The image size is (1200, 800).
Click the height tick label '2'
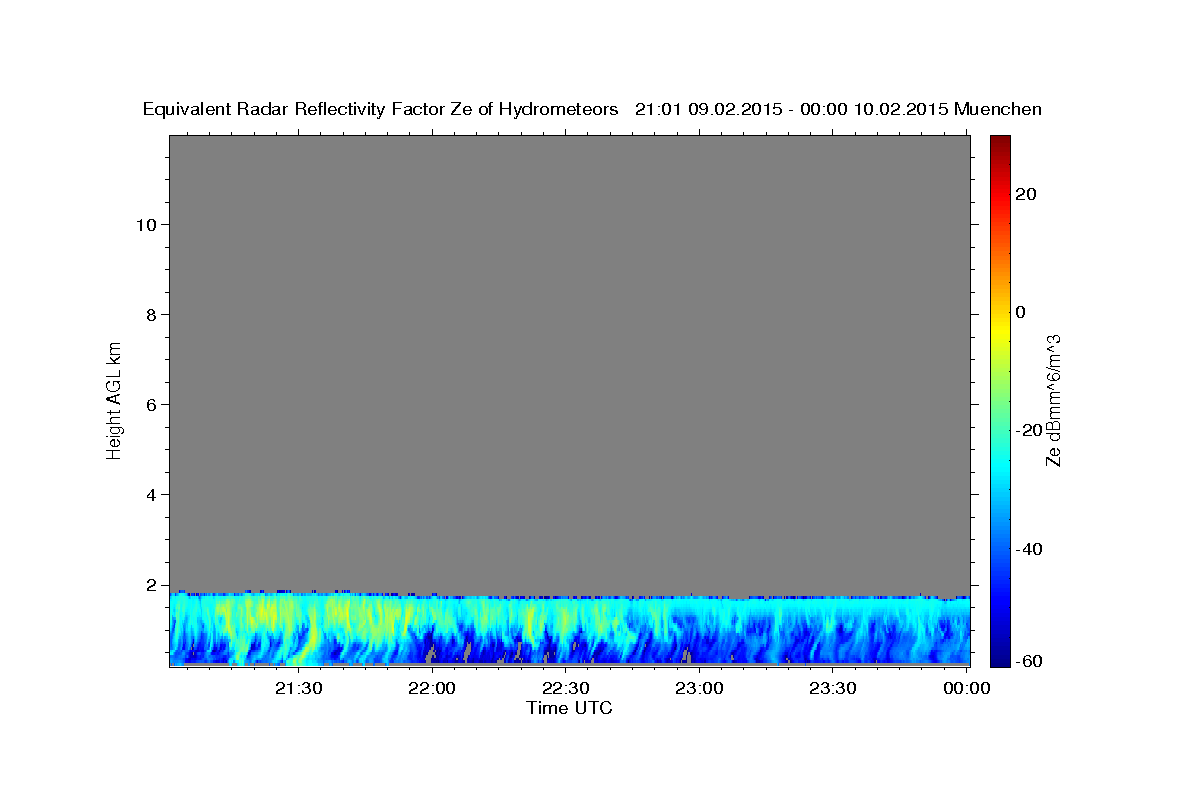tap(152, 584)
